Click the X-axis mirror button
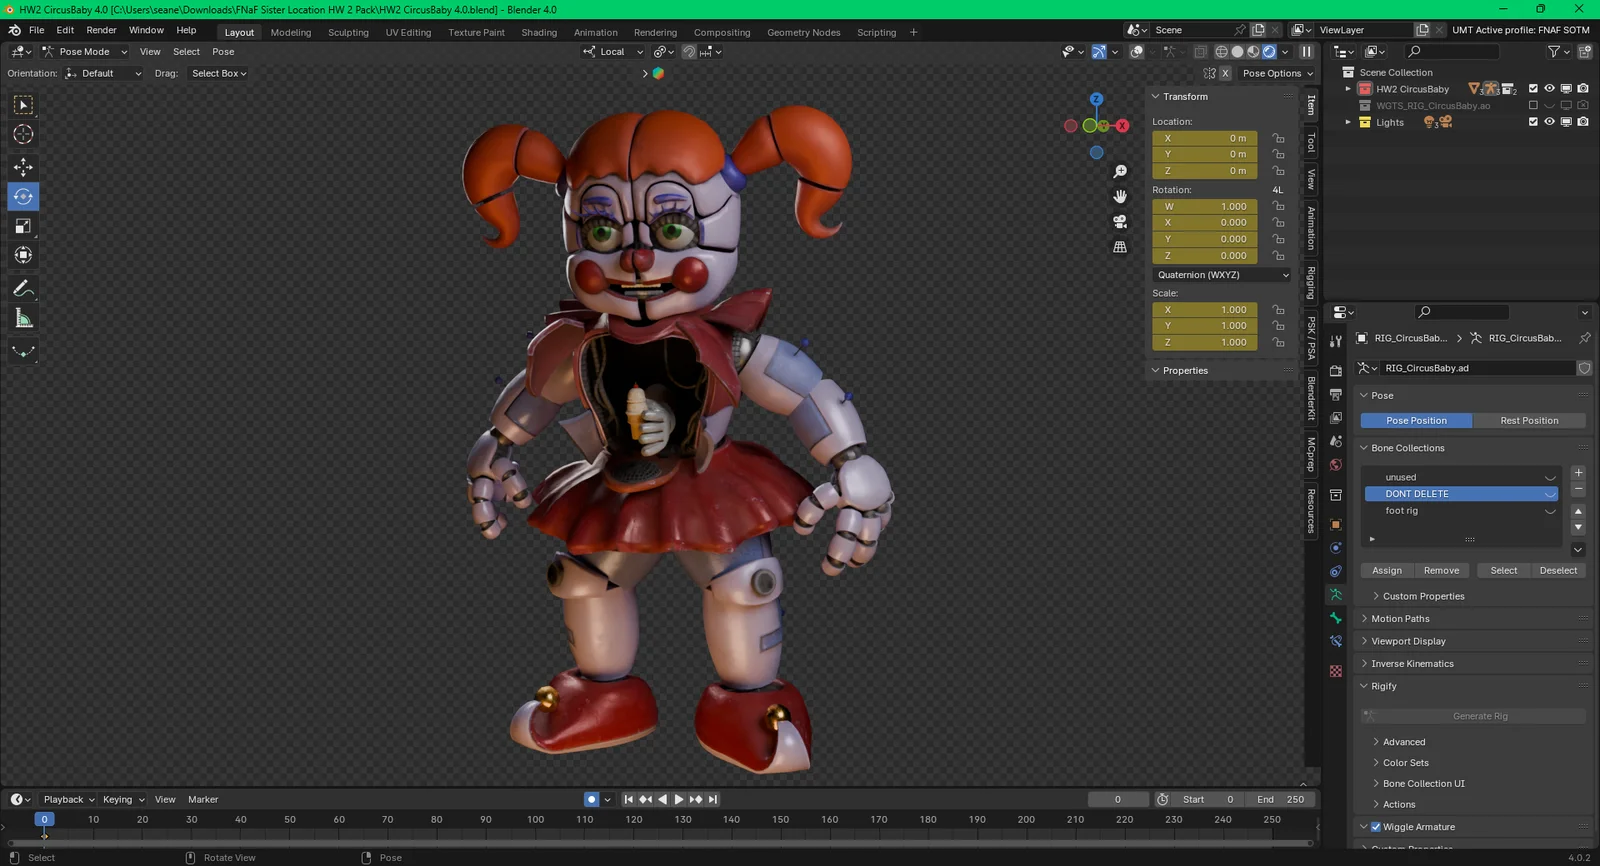1600x866 pixels. pyautogui.click(x=1225, y=73)
